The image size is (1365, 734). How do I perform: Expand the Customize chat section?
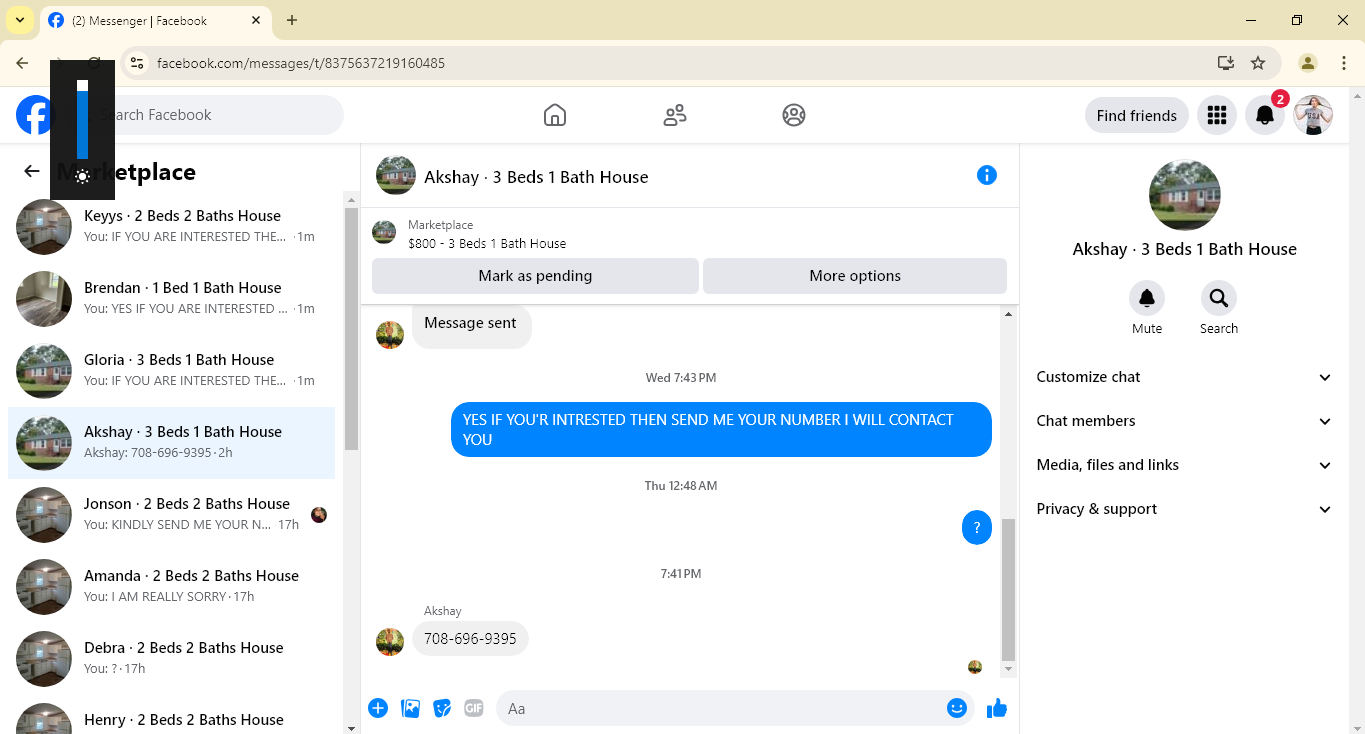(1184, 377)
